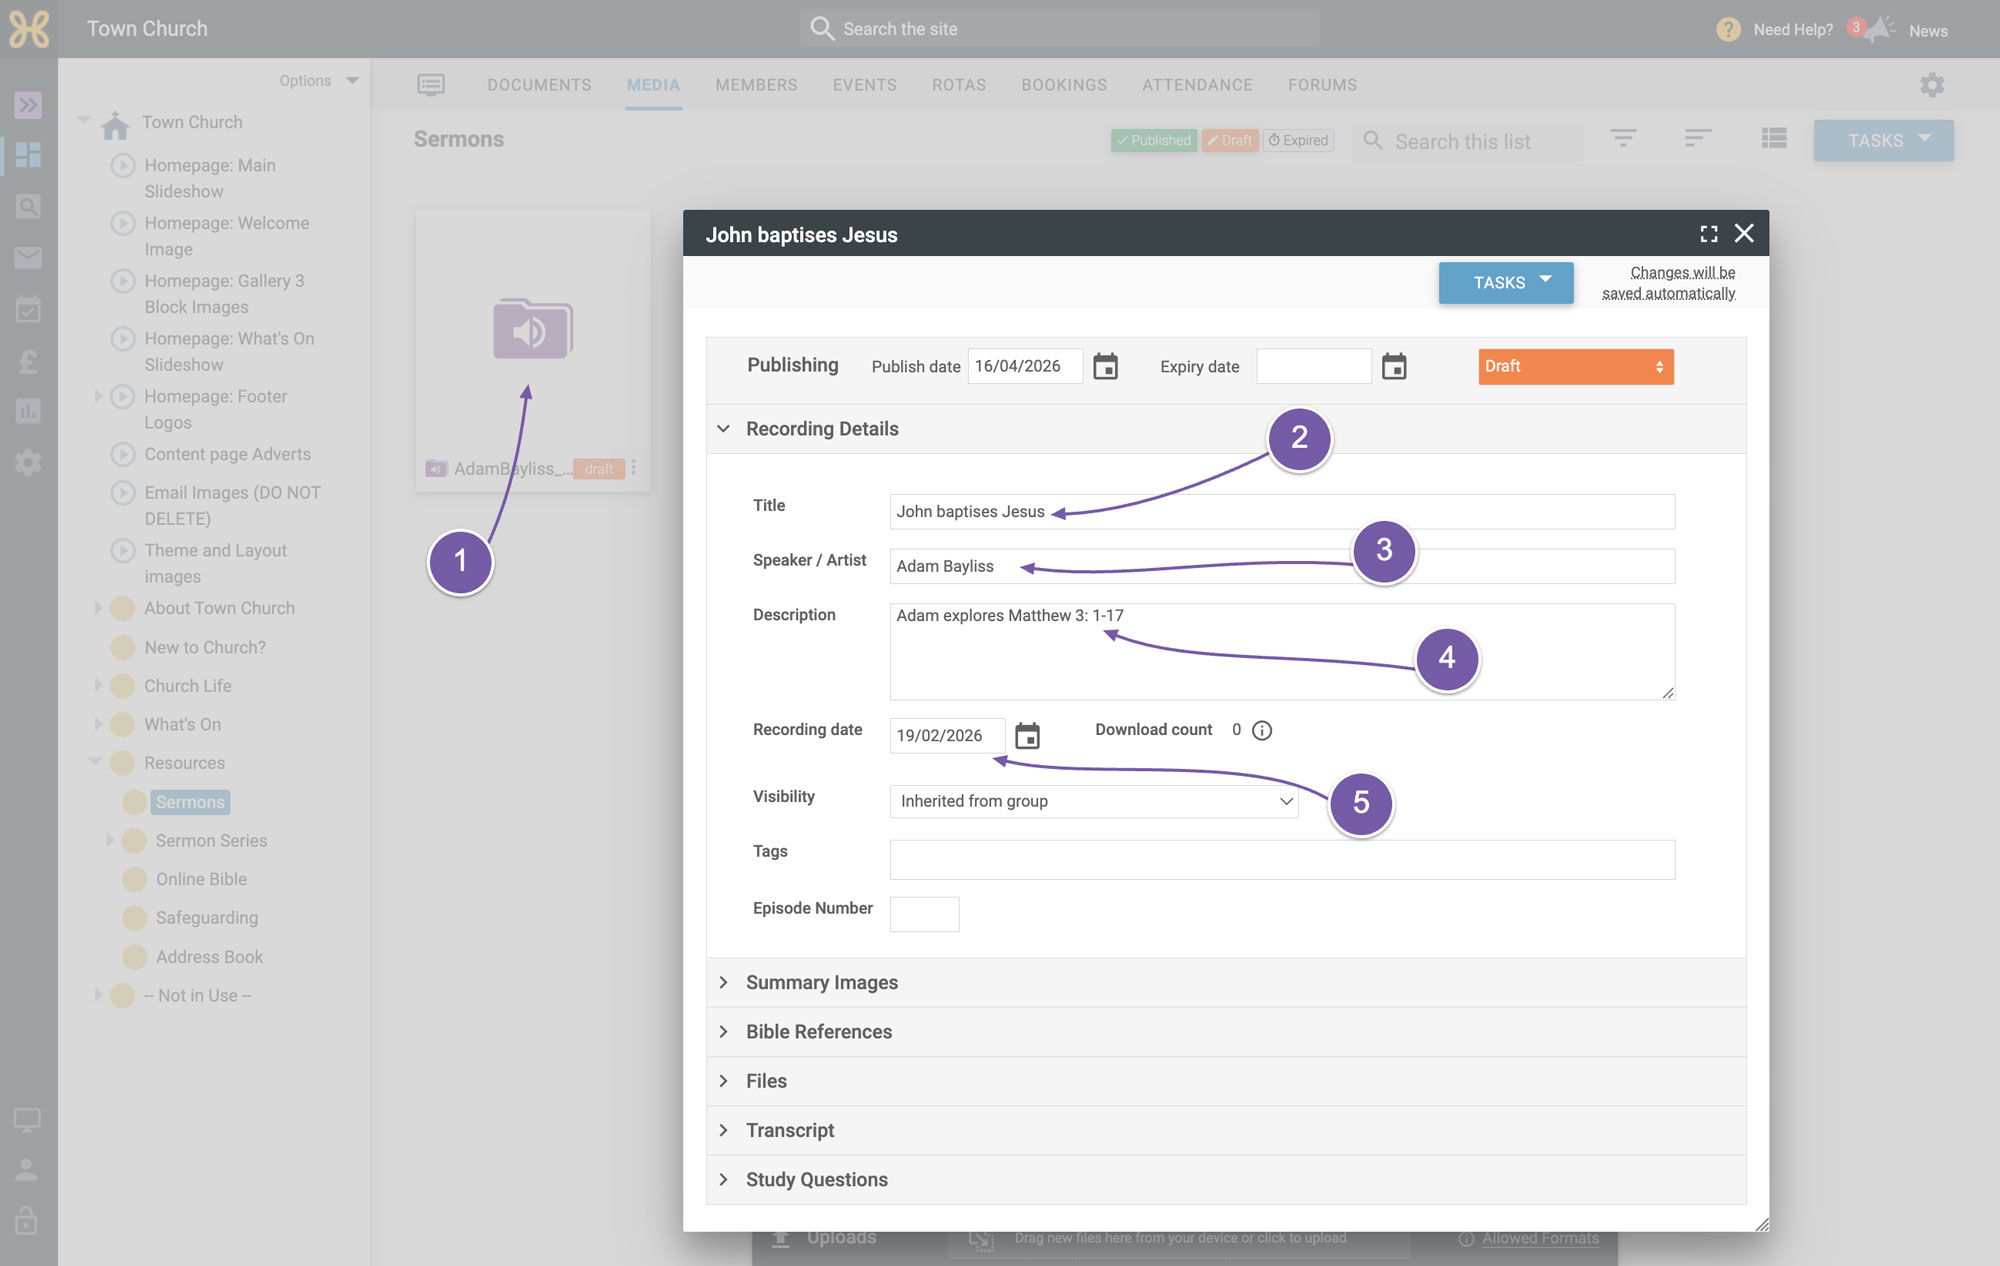Show the Download count info icon
The height and width of the screenshot is (1266, 2000).
click(1262, 730)
